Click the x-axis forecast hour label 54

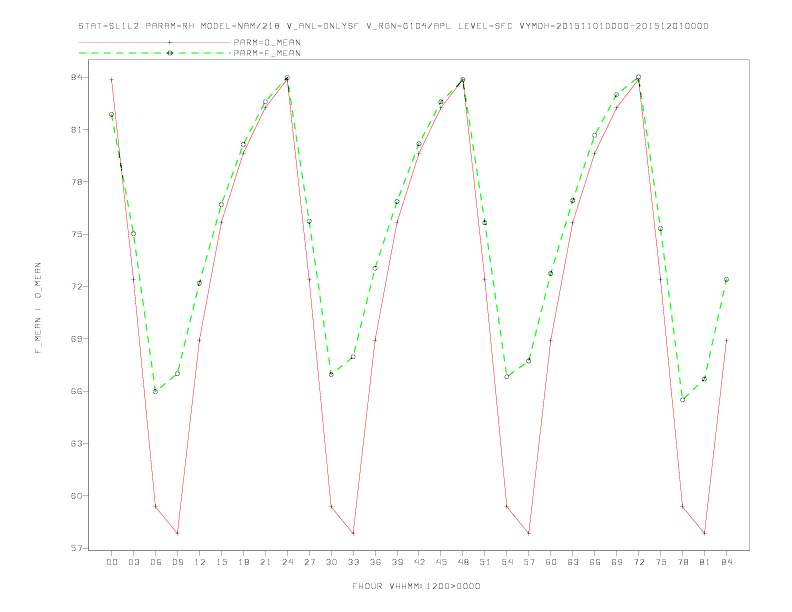(x=507, y=562)
